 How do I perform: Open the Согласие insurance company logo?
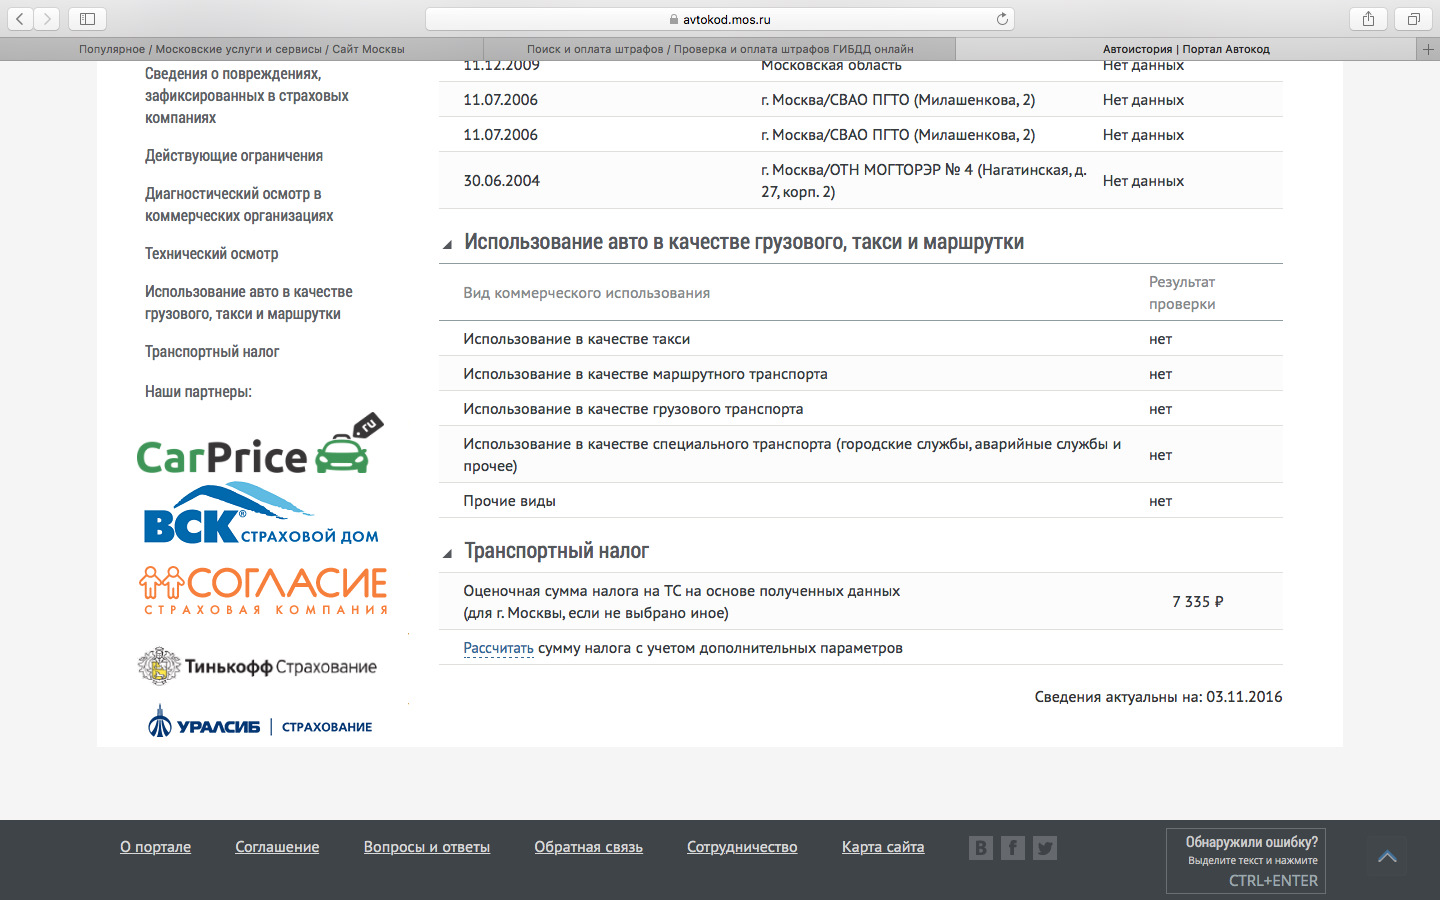[263, 590]
